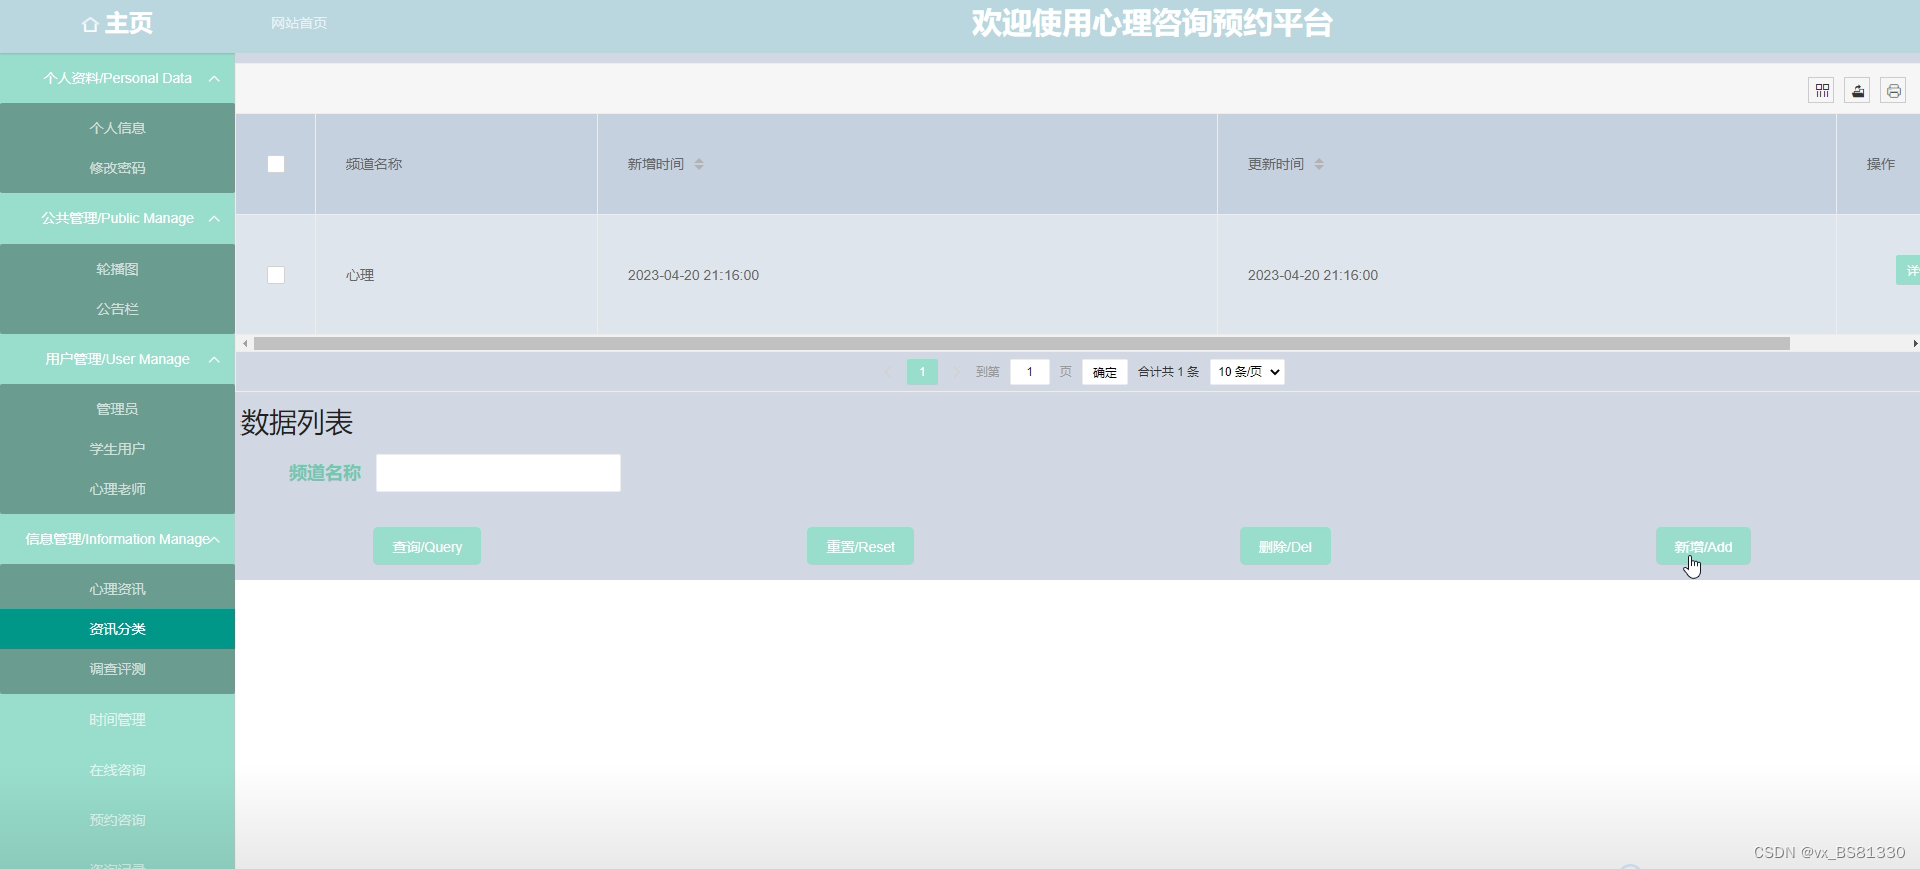Click the export table icon
This screenshot has height=869, width=1920.
click(x=1857, y=91)
